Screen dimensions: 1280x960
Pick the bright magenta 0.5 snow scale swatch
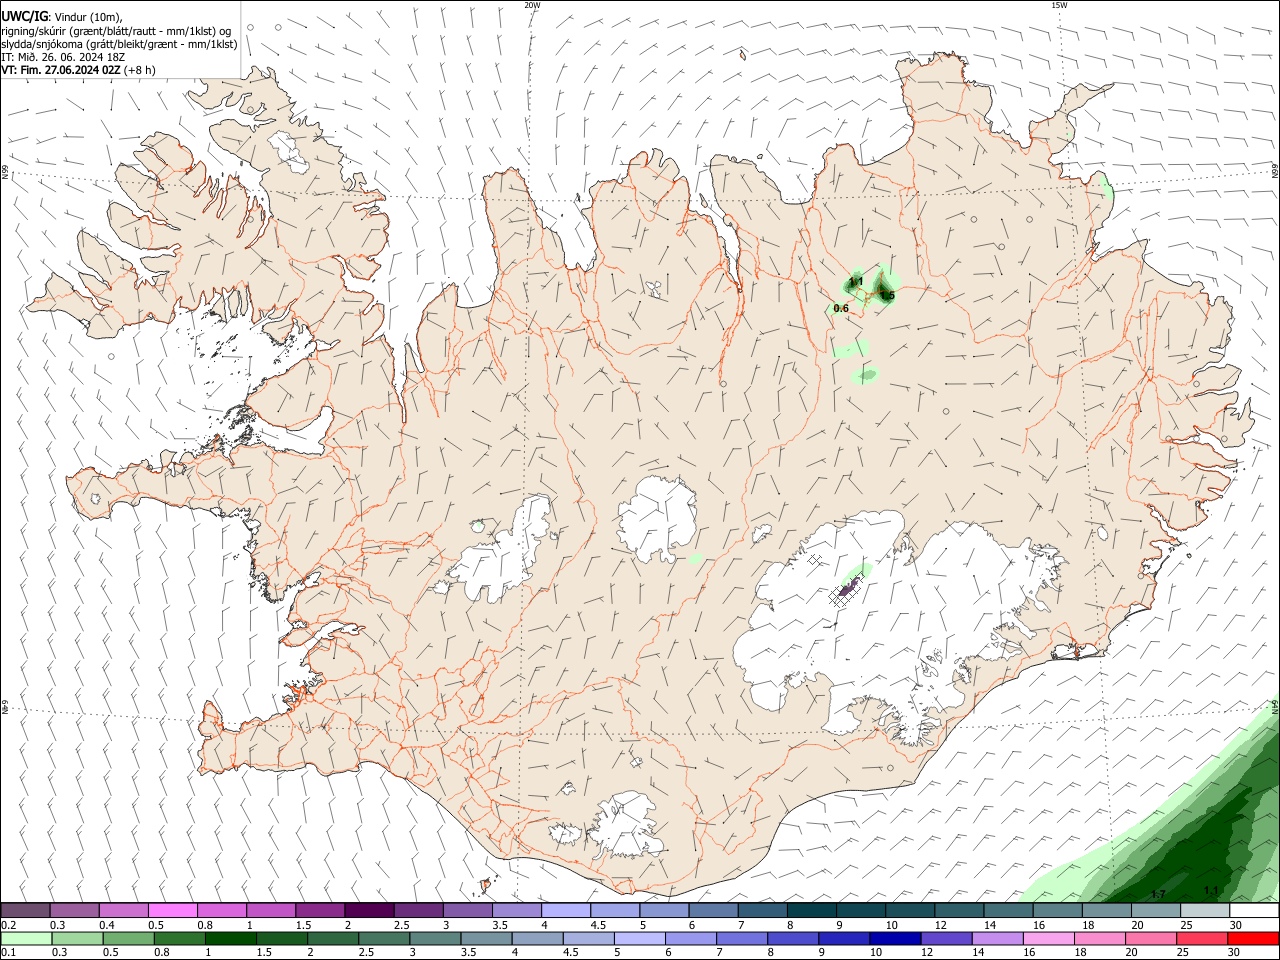(173, 910)
